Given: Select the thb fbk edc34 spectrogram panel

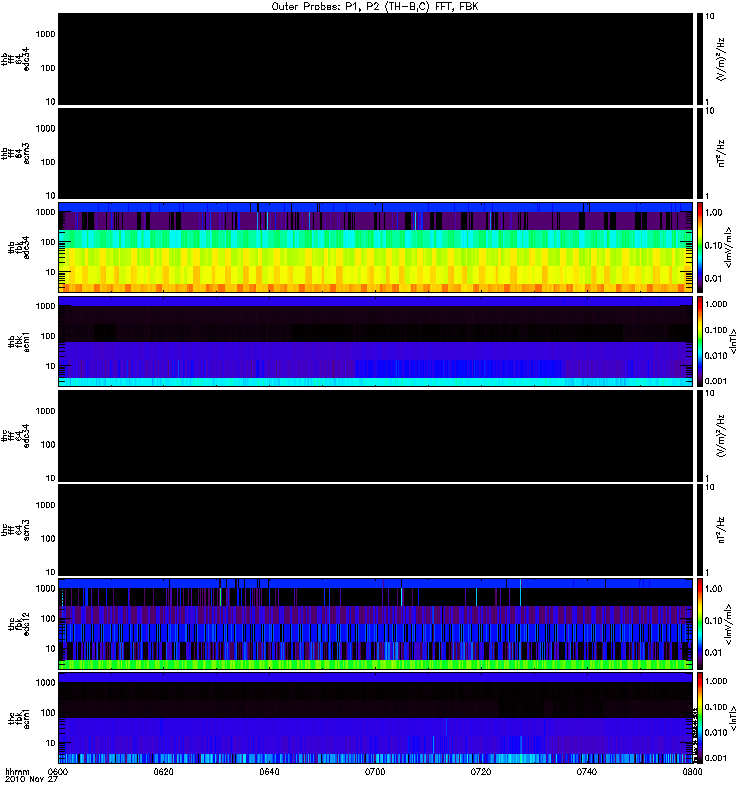Looking at the screenshot, I should click(x=375, y=247).
